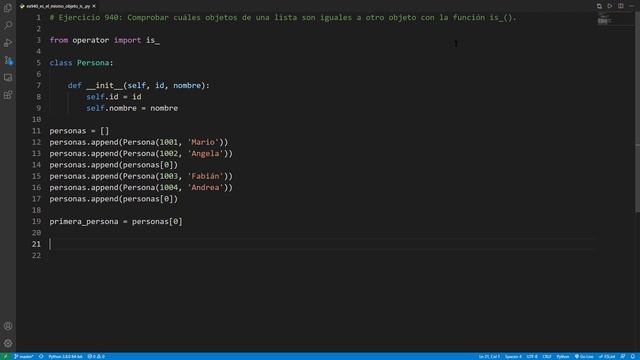Open the Manage gear icon
640x360 pixels.
coord(8,343)
